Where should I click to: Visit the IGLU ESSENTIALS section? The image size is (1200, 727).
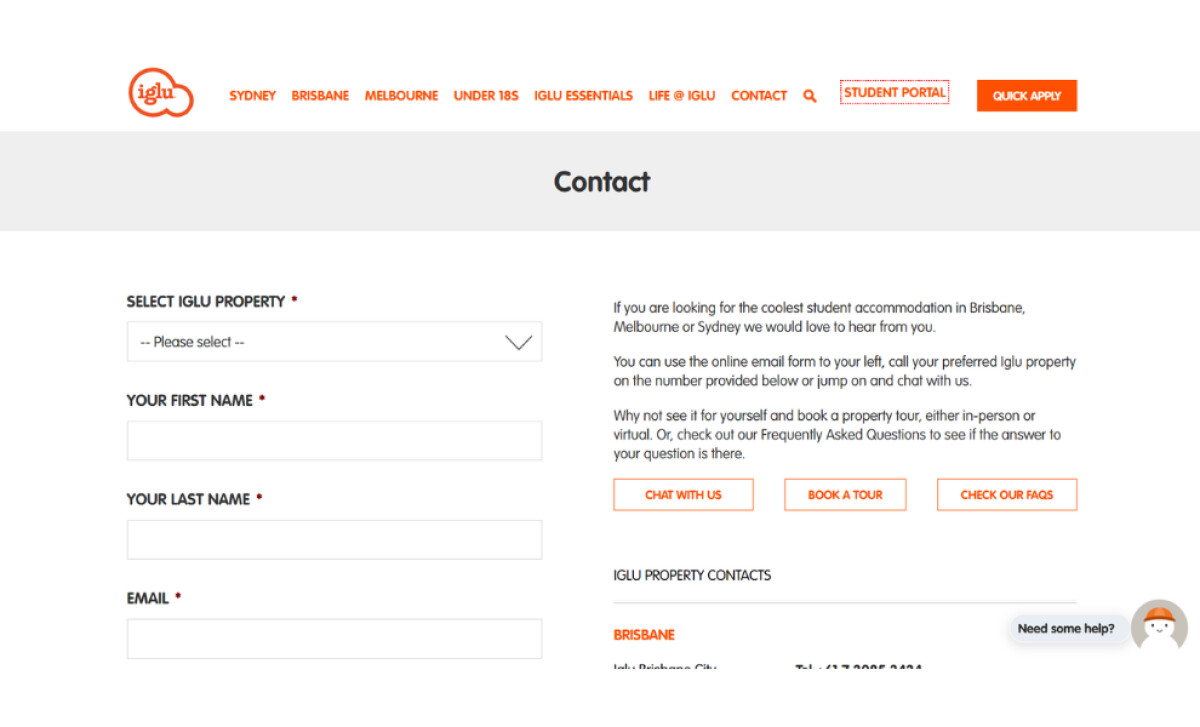point(583,95)
